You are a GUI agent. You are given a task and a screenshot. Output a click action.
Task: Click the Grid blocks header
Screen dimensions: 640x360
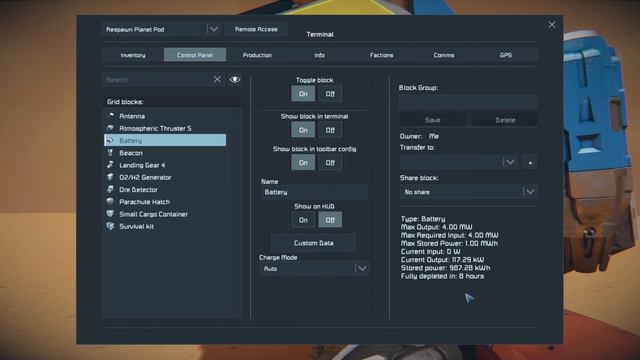[172, 102]
